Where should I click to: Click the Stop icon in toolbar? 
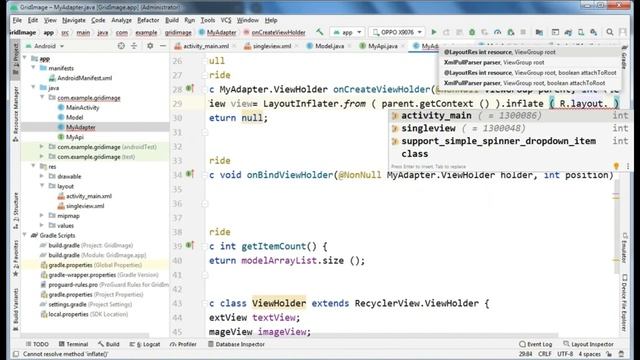523,32
